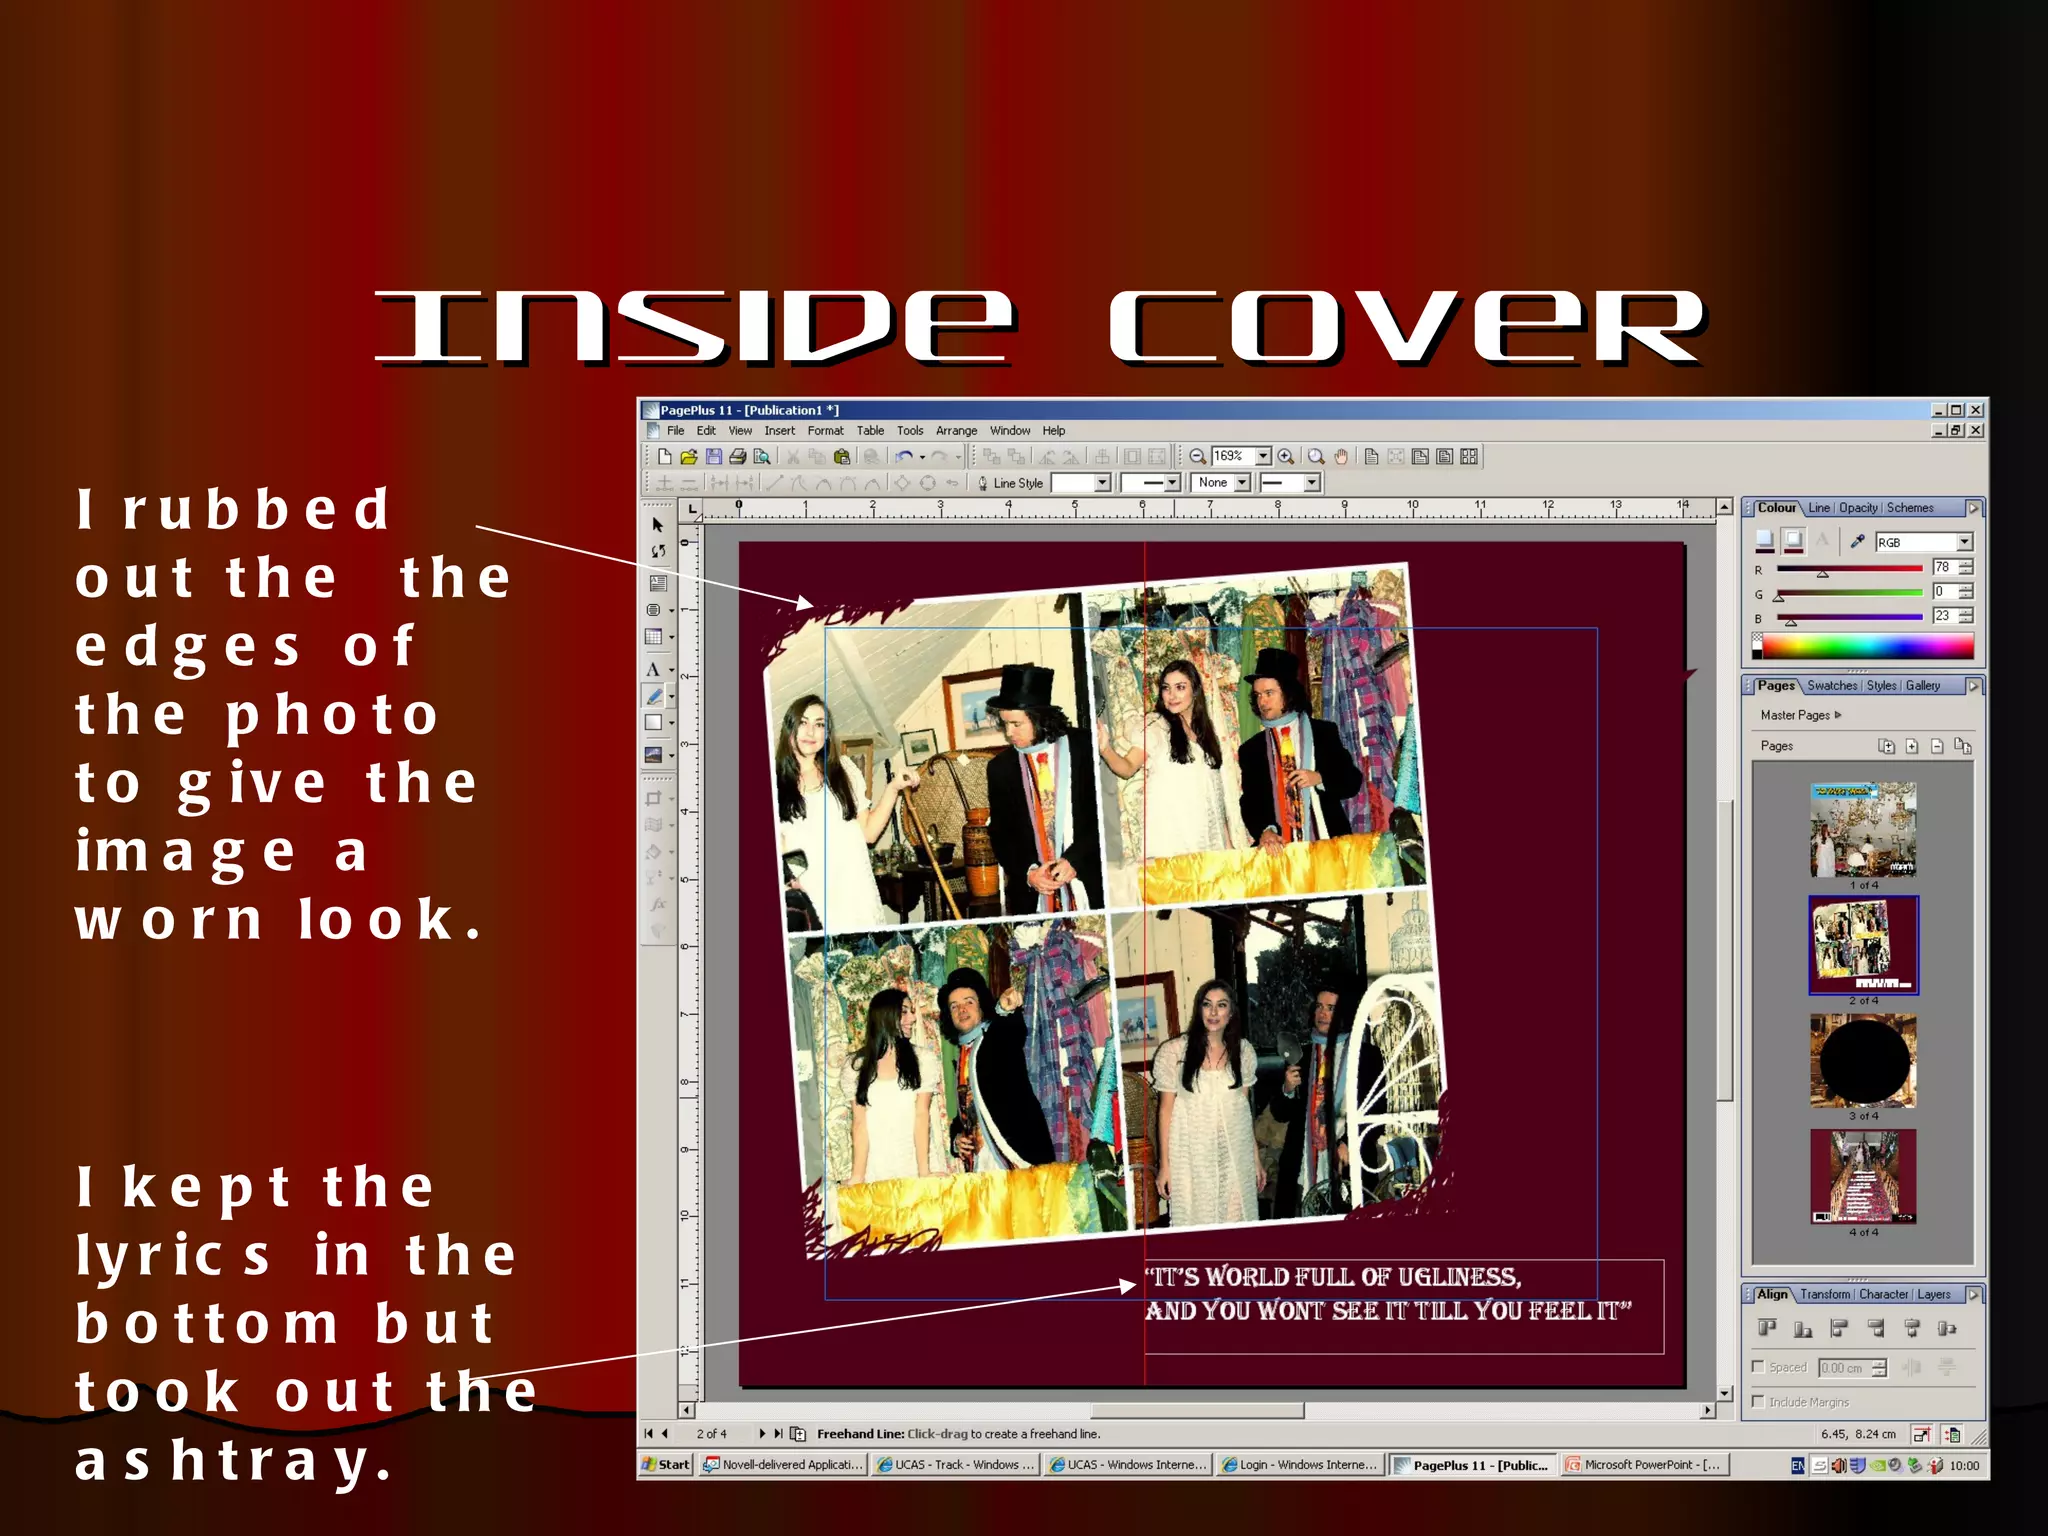Tick the Include Margins checkbox
The image size is (2048, 1536).
coord(1758,1402)
